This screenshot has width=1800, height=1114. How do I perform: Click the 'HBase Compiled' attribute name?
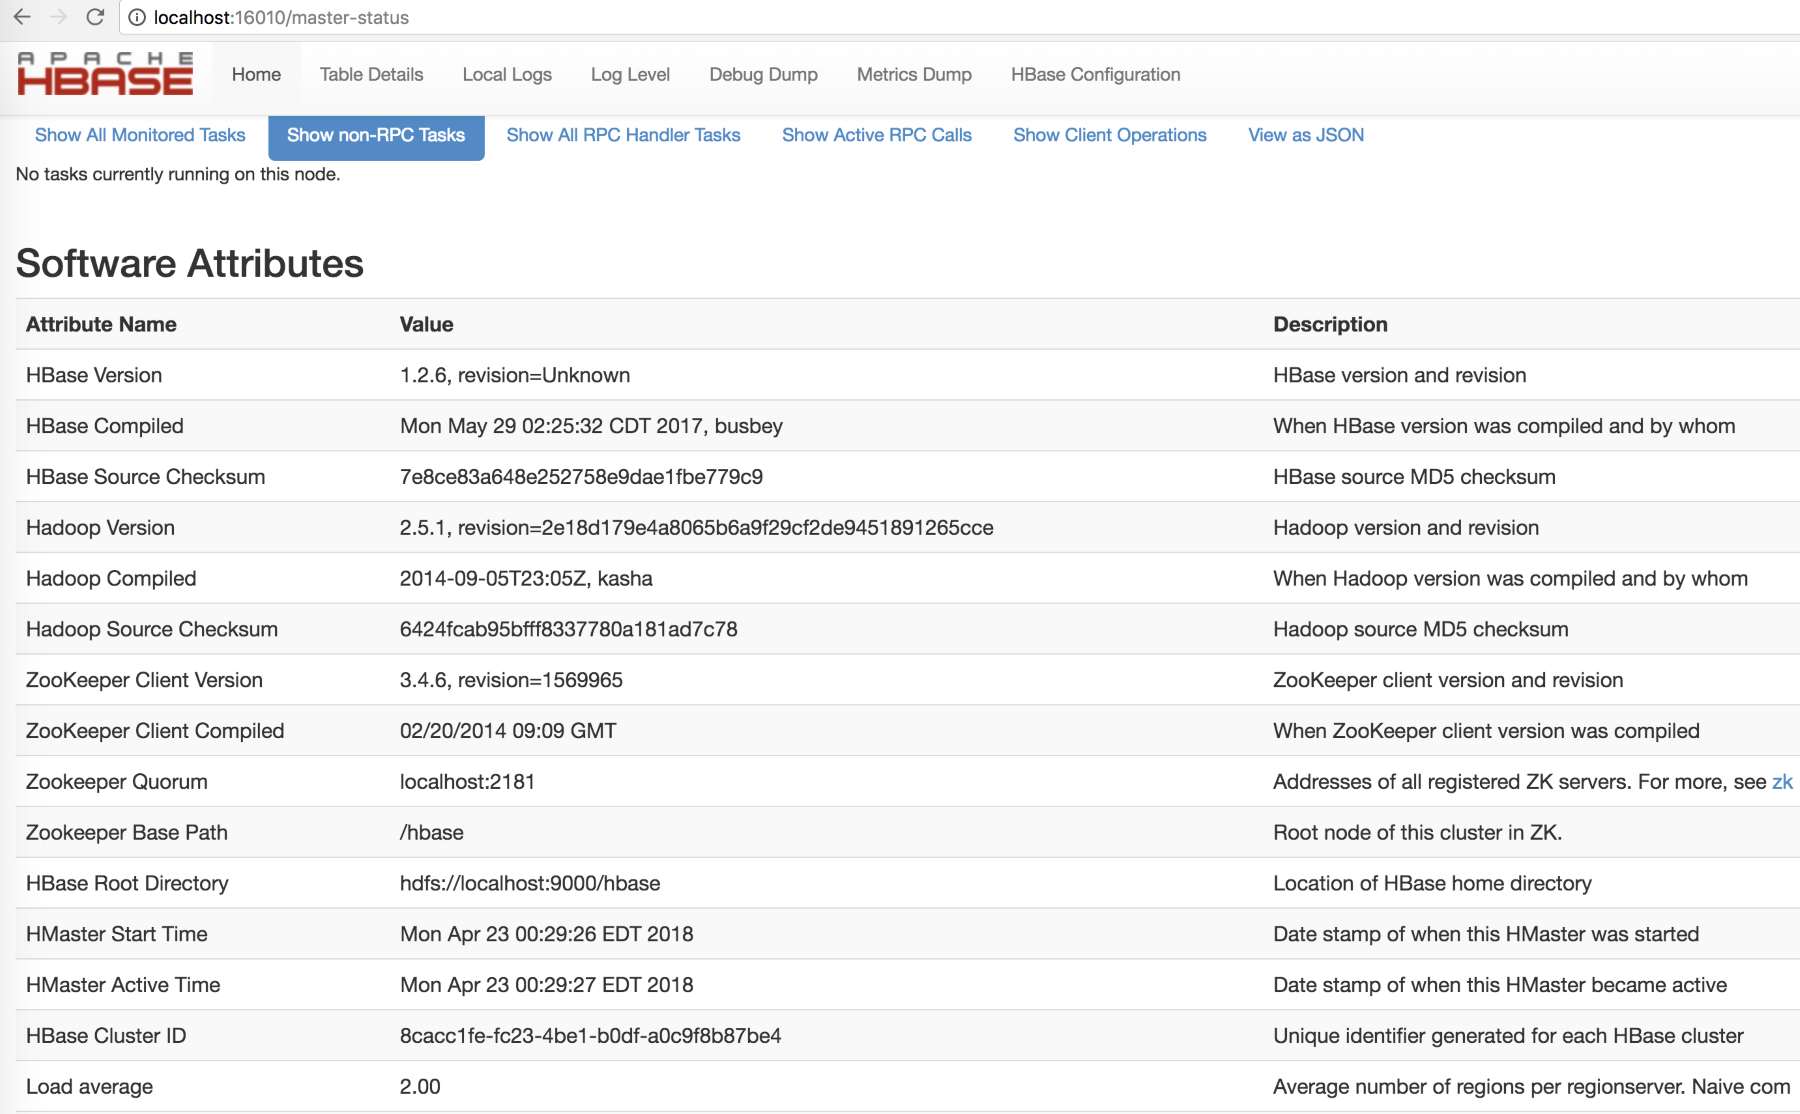(105, 426)
